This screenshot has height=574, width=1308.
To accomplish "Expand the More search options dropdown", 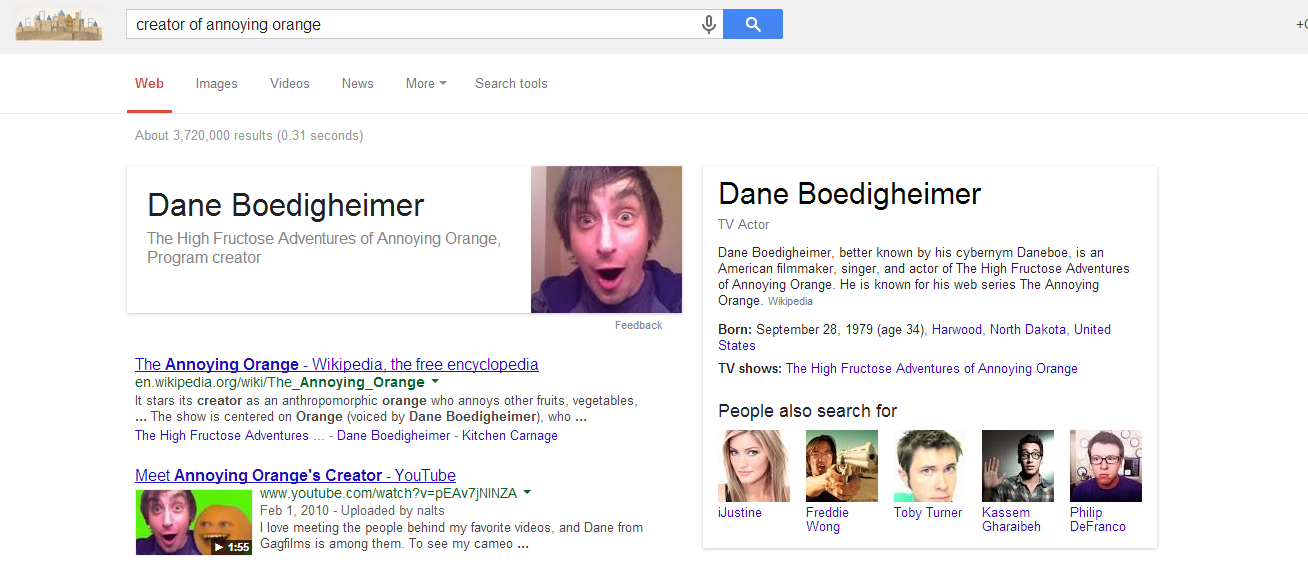I will coord(426,84).
